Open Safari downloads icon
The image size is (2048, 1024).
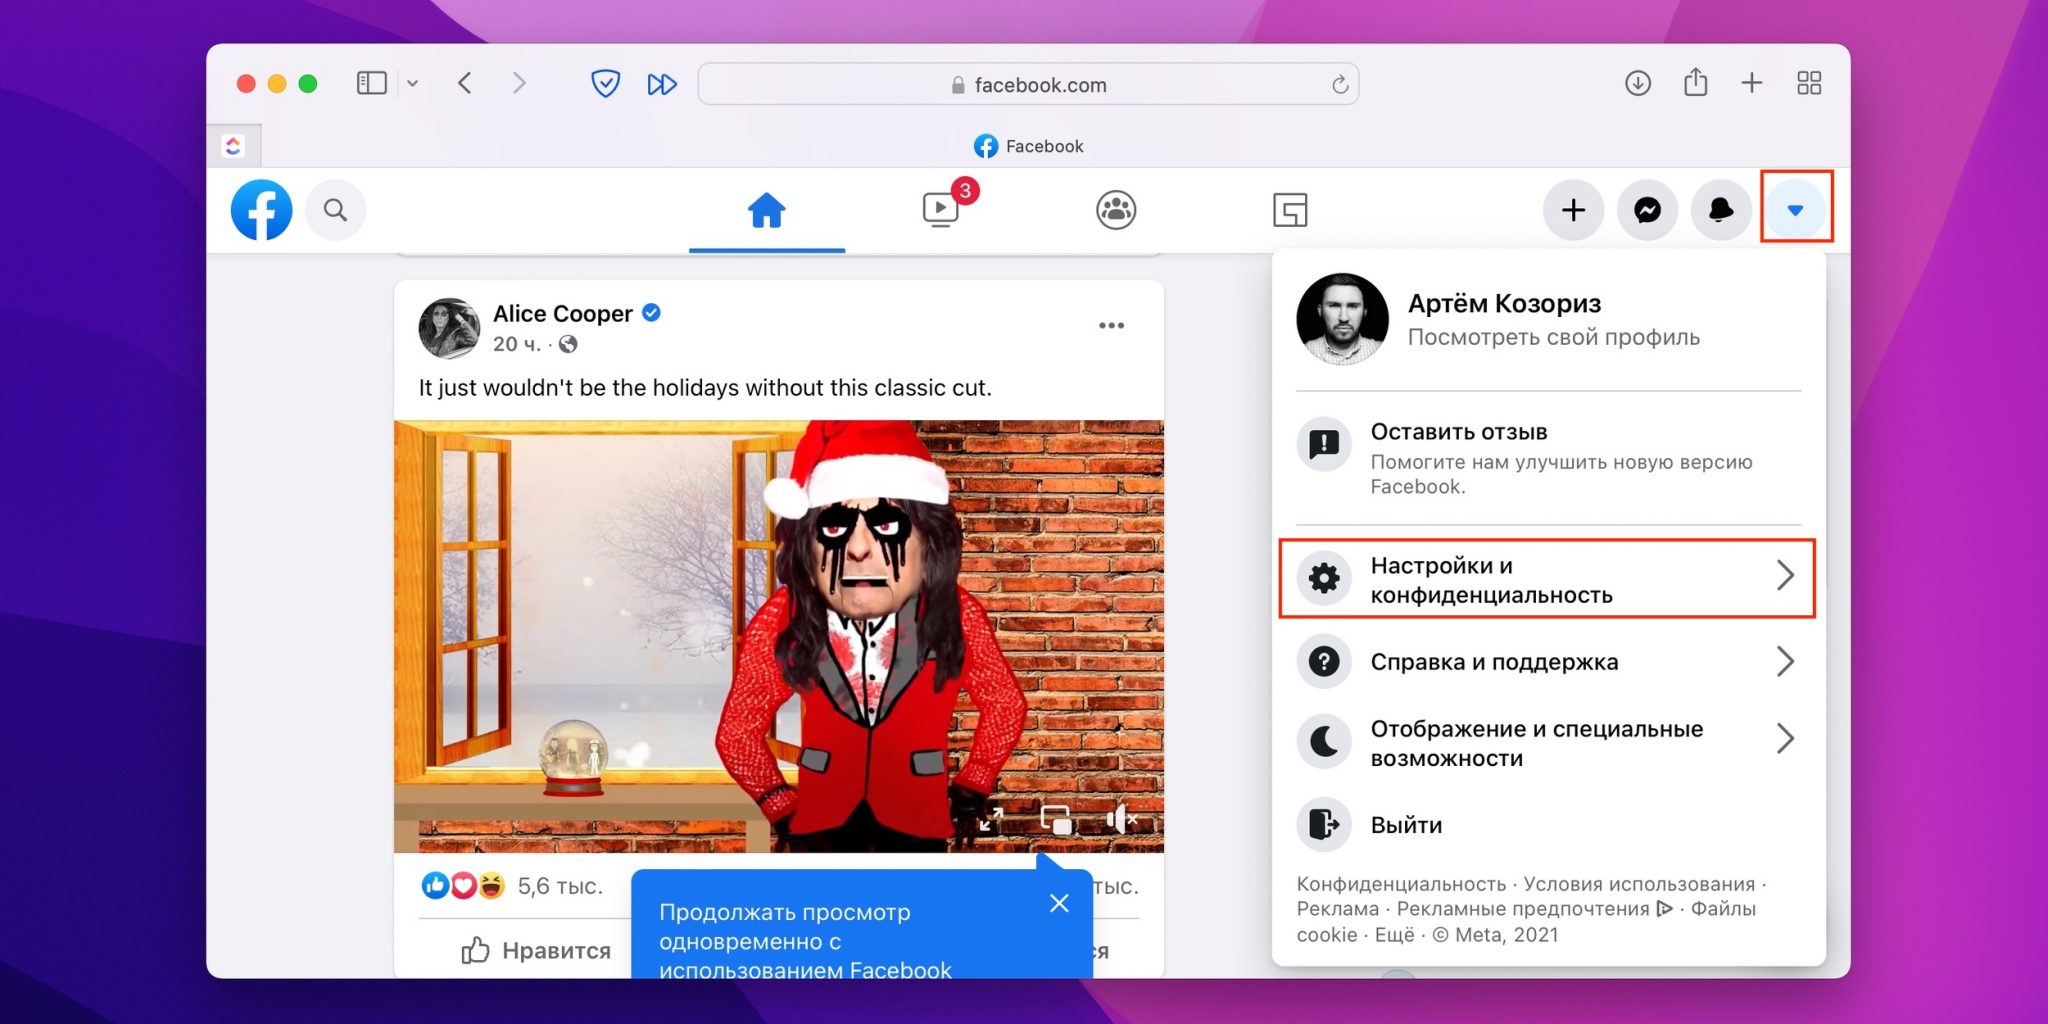click(x=1637, y=83)
